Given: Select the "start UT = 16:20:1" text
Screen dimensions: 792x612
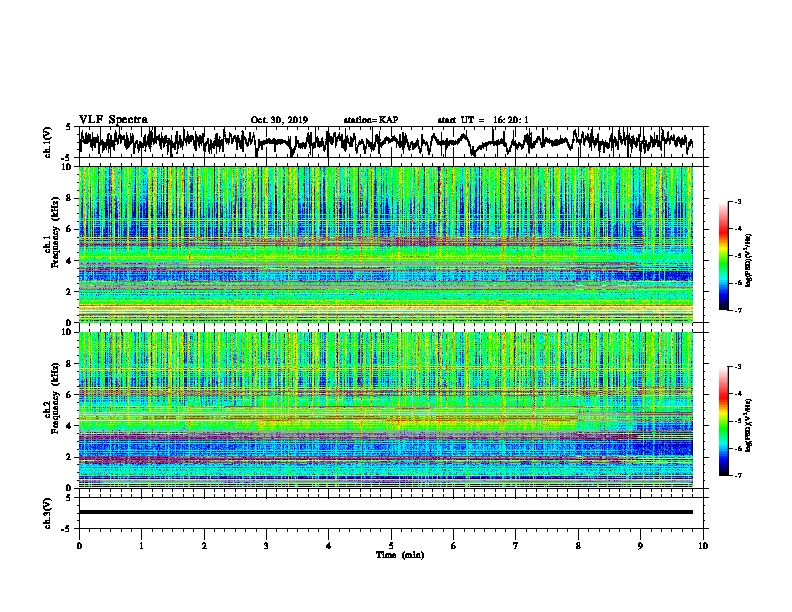Looking at the screenshot, I should click(x=483, y=120).
